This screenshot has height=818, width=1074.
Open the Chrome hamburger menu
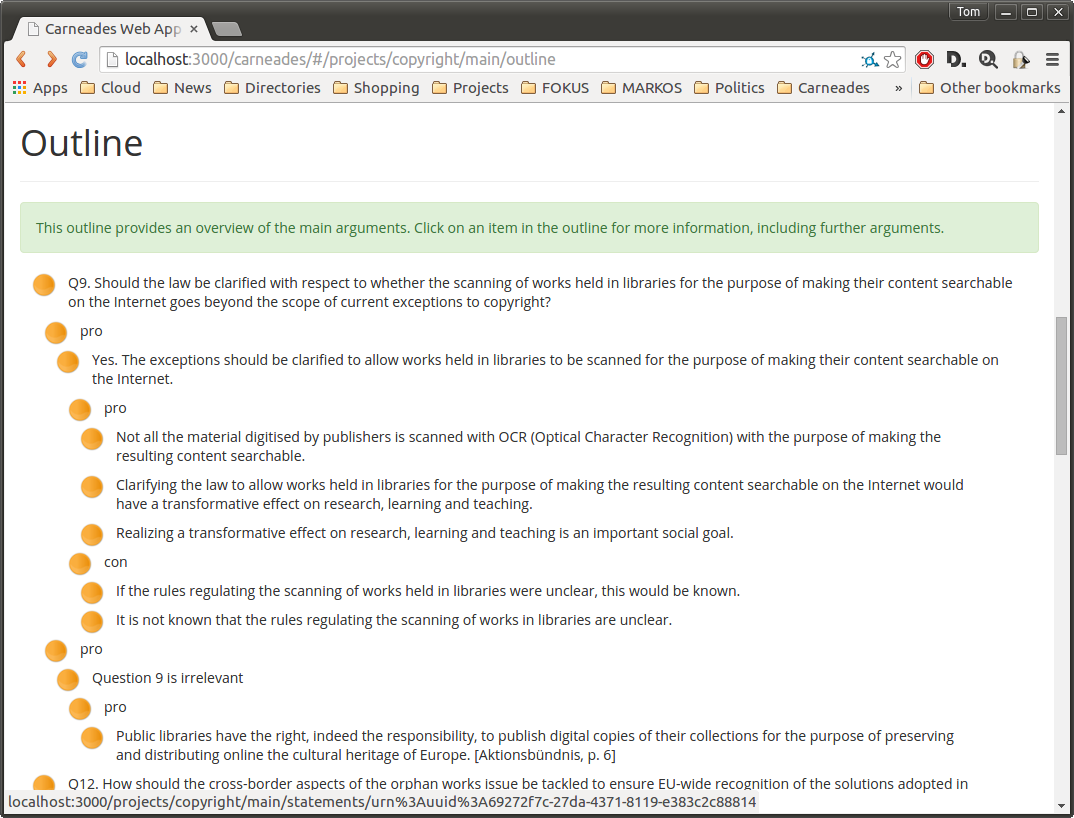click(x=1053, y=60)
